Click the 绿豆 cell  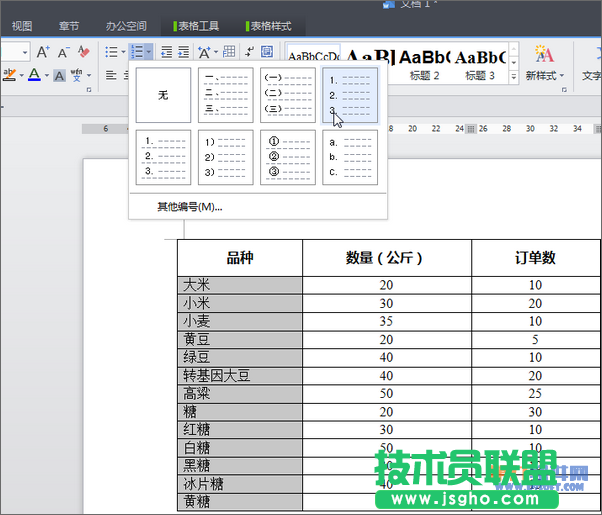pyautogui.click(x=240, y=358)
